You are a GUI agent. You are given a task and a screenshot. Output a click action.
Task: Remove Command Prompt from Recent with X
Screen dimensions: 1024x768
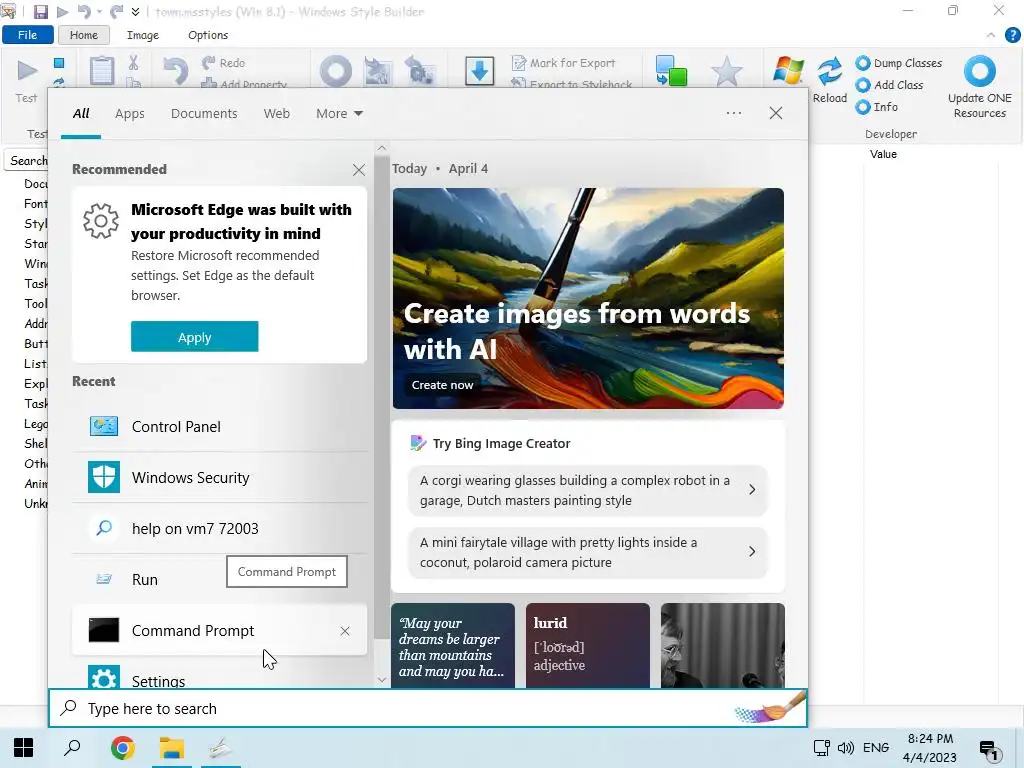(x=345, y=631)
